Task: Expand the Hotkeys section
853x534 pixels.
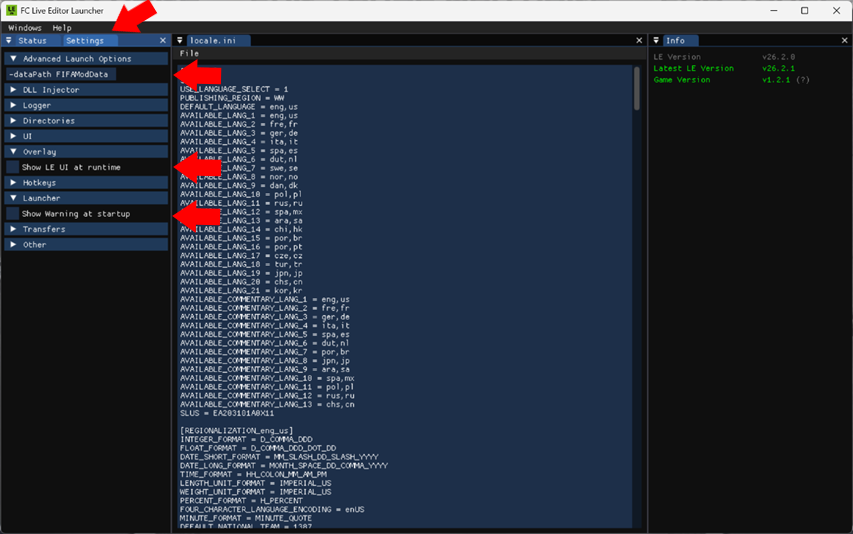Action: (13, 183)
